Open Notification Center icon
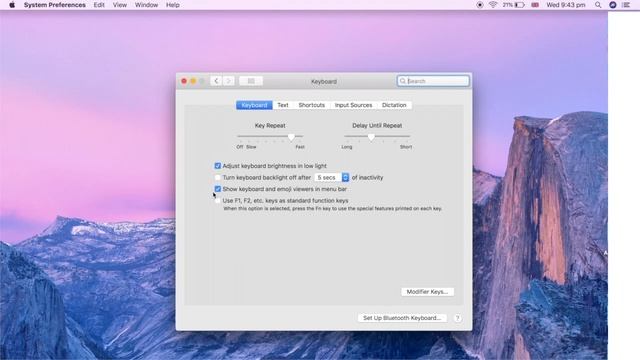 pyautogui.click(x=627, y=5)
